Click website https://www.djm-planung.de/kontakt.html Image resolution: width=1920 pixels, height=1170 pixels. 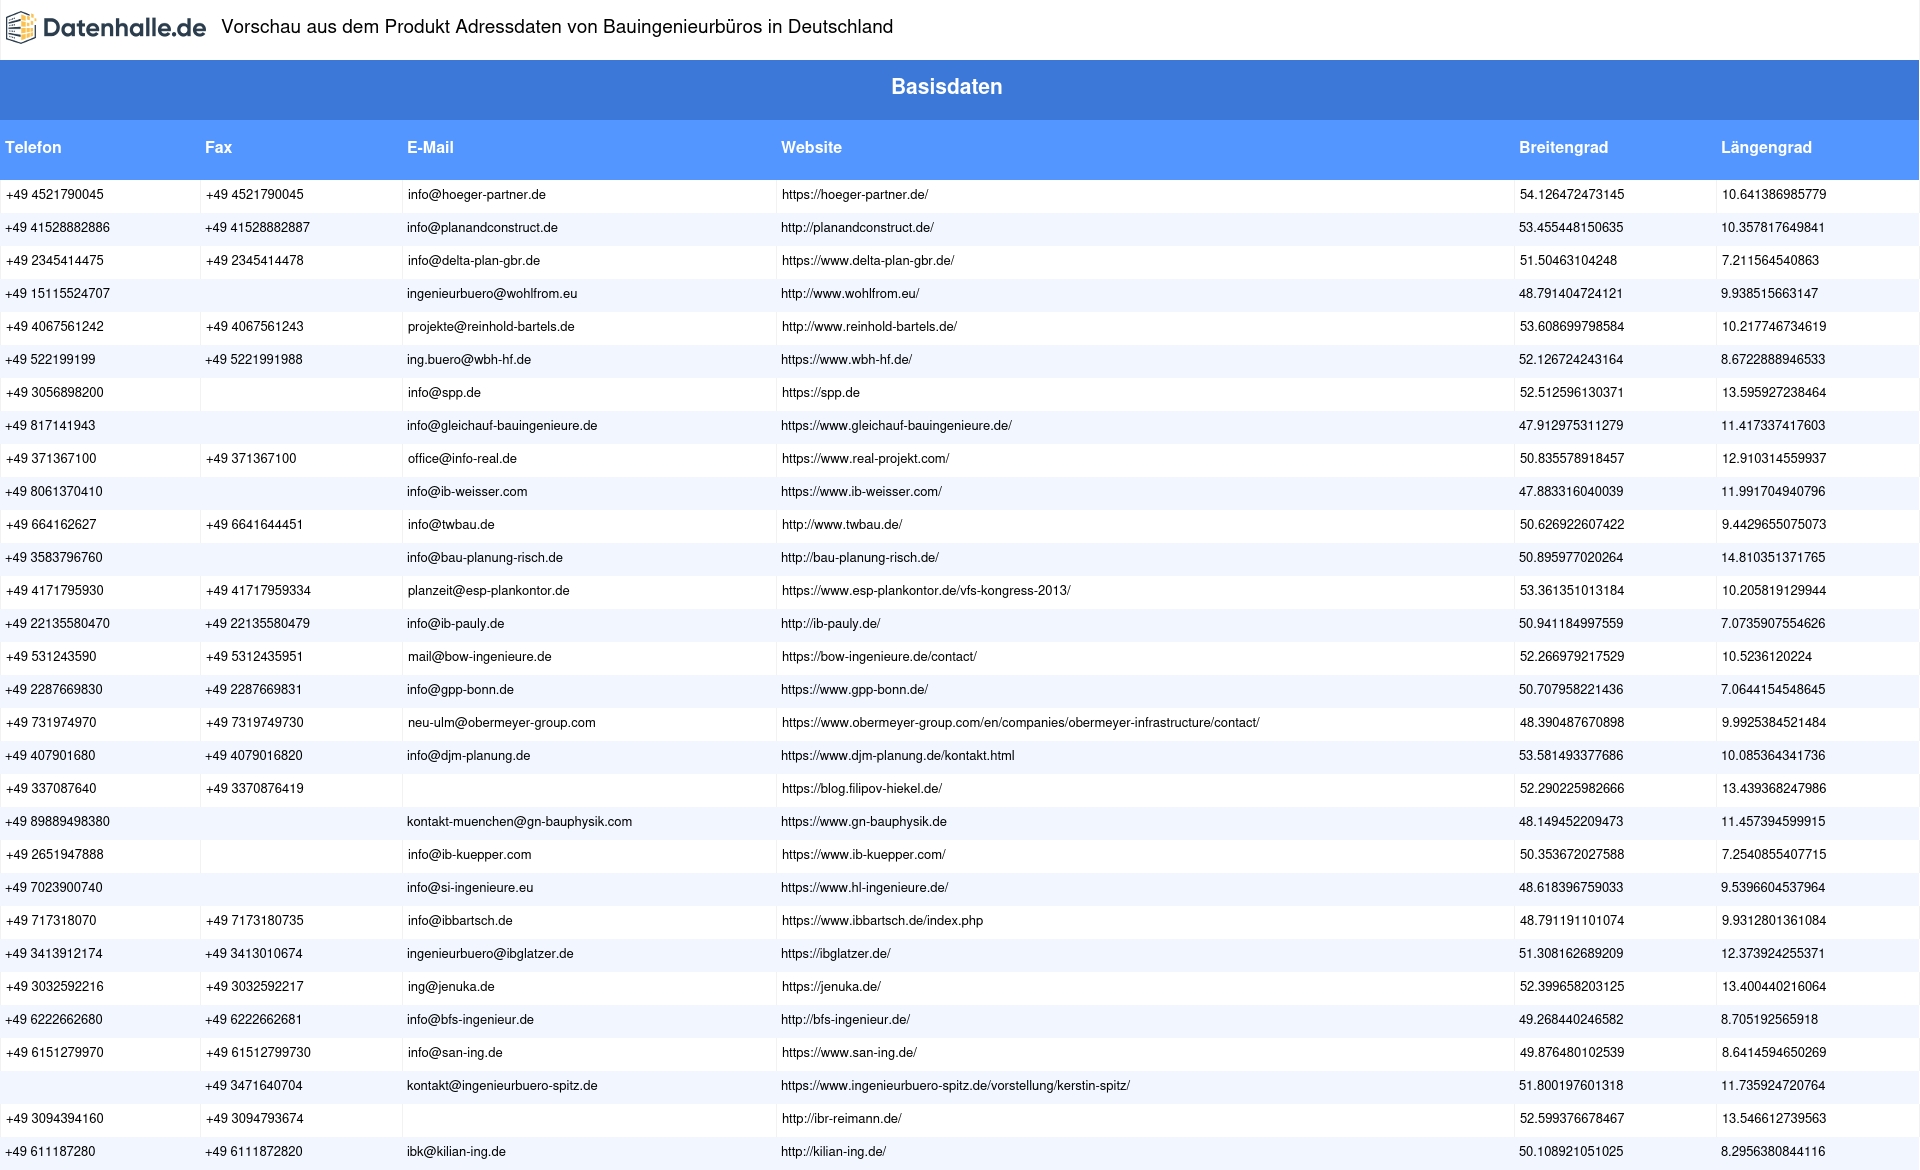pos(898,756)
